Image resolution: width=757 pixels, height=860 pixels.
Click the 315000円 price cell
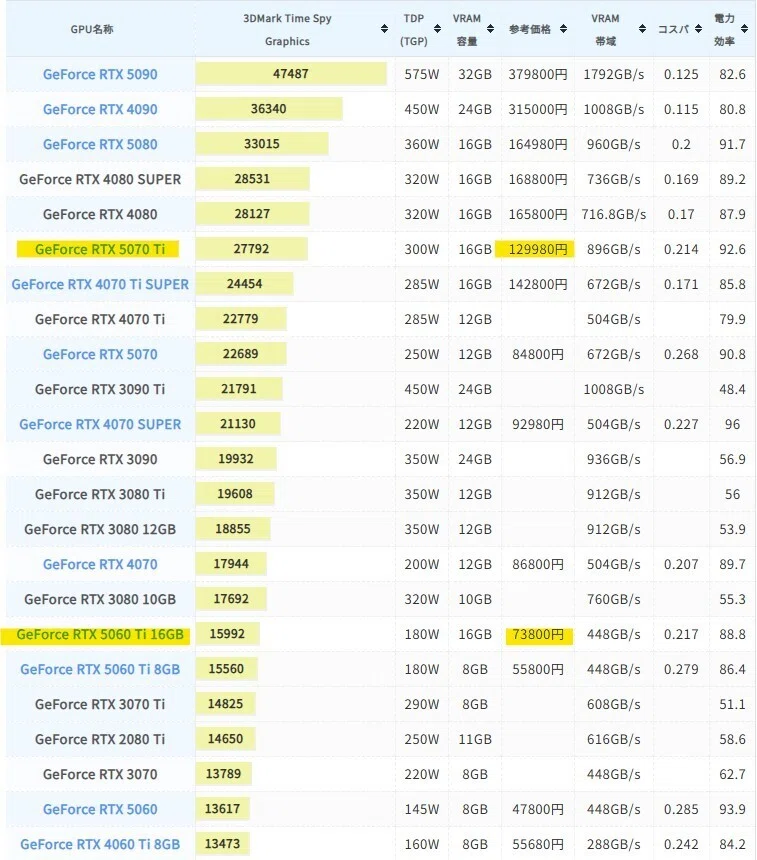[538, 109]
